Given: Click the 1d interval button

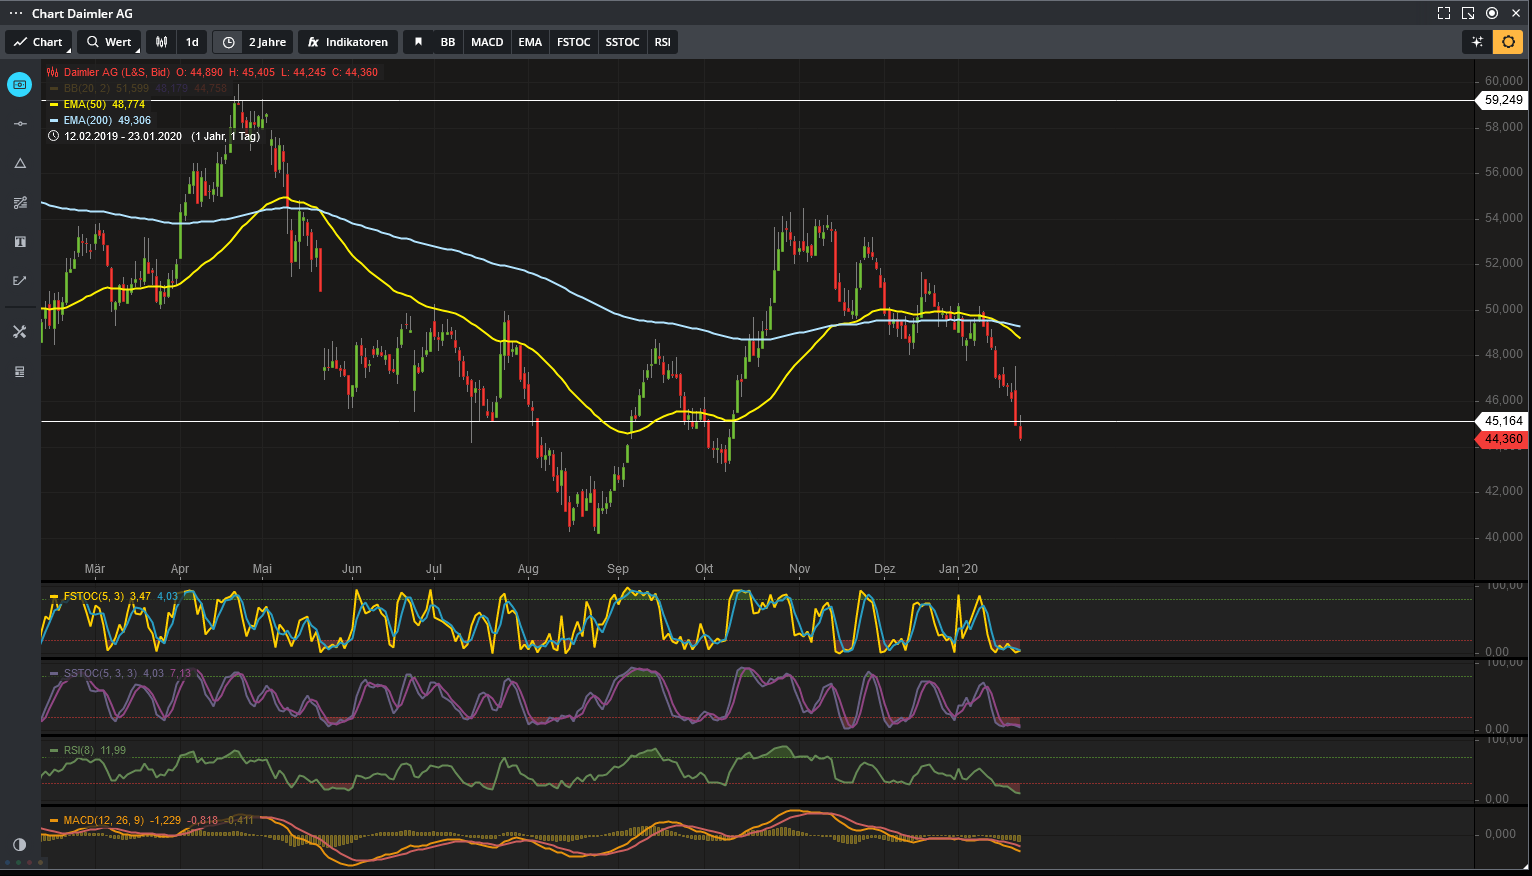Looking at the screenshot, I should (x=192, y=42).
